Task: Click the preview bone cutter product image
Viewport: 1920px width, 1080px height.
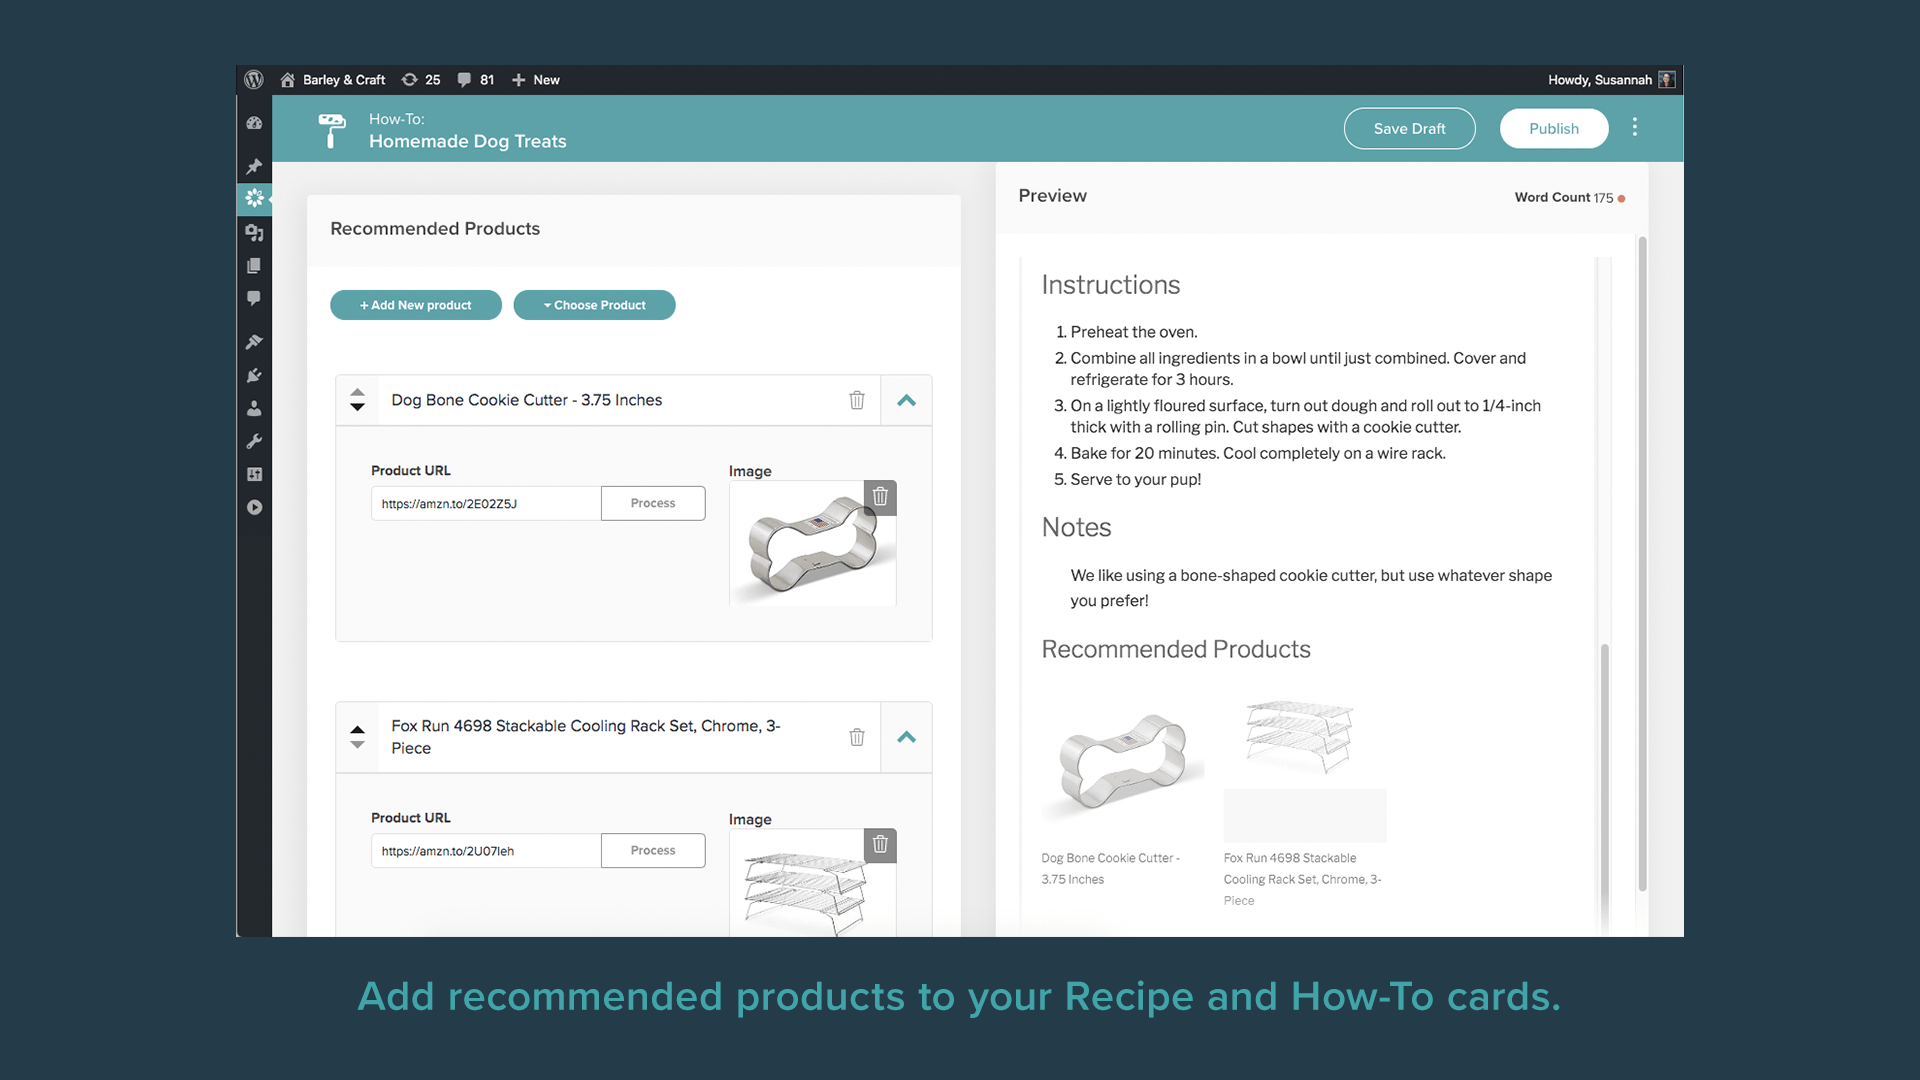Action: coord(1123,760)
